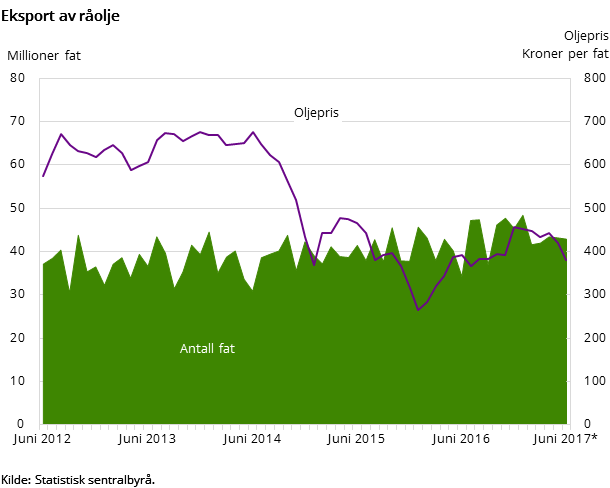Viewport: 610px width, 488px height.
Task: Click the Kroner per fat unit label
Action: click(564, 54)
